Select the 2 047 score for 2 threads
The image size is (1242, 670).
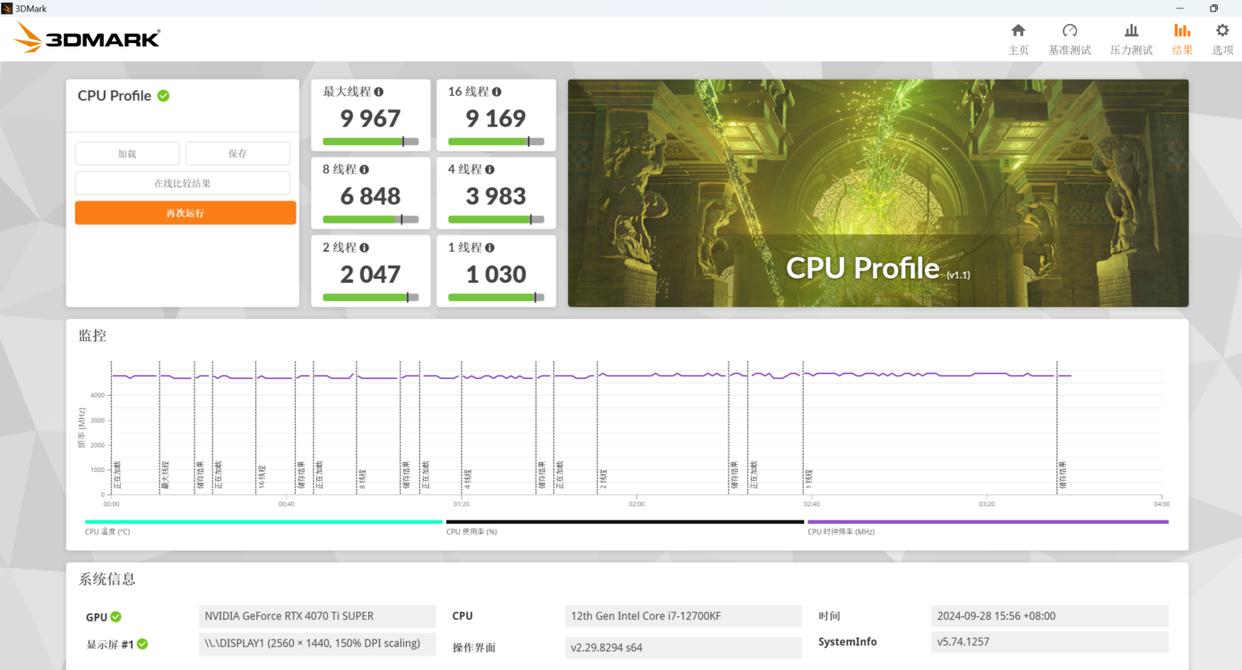(x=370, y=275)
